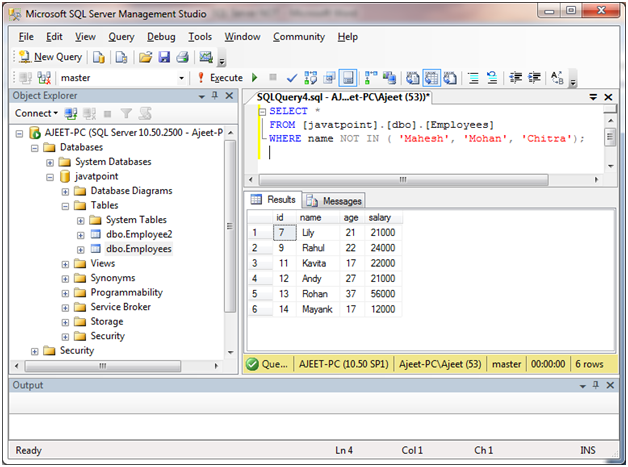This screenshot has height=467, width=628.
Task: Click the Increase Indent icon
Action: 534,77
